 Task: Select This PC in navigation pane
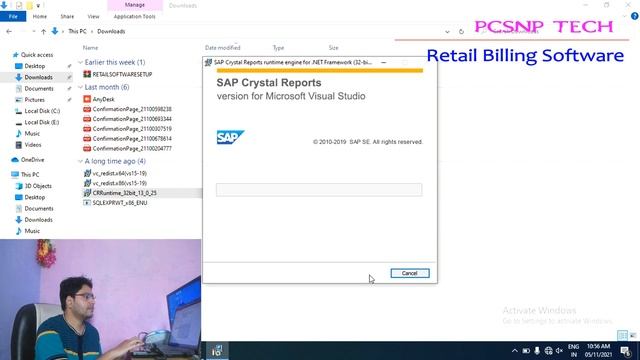pos(30,174)
